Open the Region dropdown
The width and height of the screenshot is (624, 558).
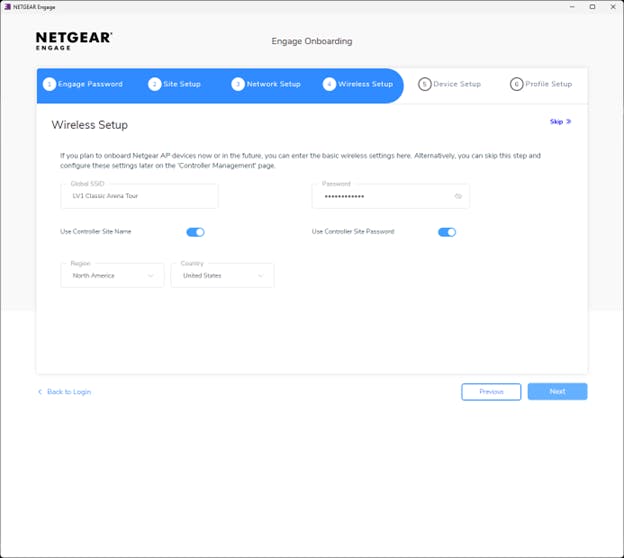(x=112, y=275)
